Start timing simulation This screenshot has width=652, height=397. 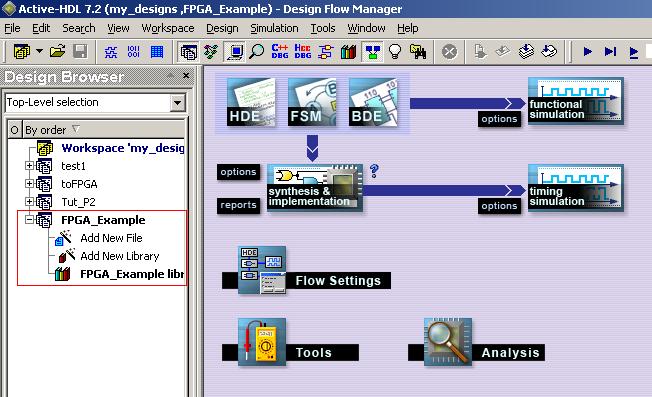(x=575, y=188)
